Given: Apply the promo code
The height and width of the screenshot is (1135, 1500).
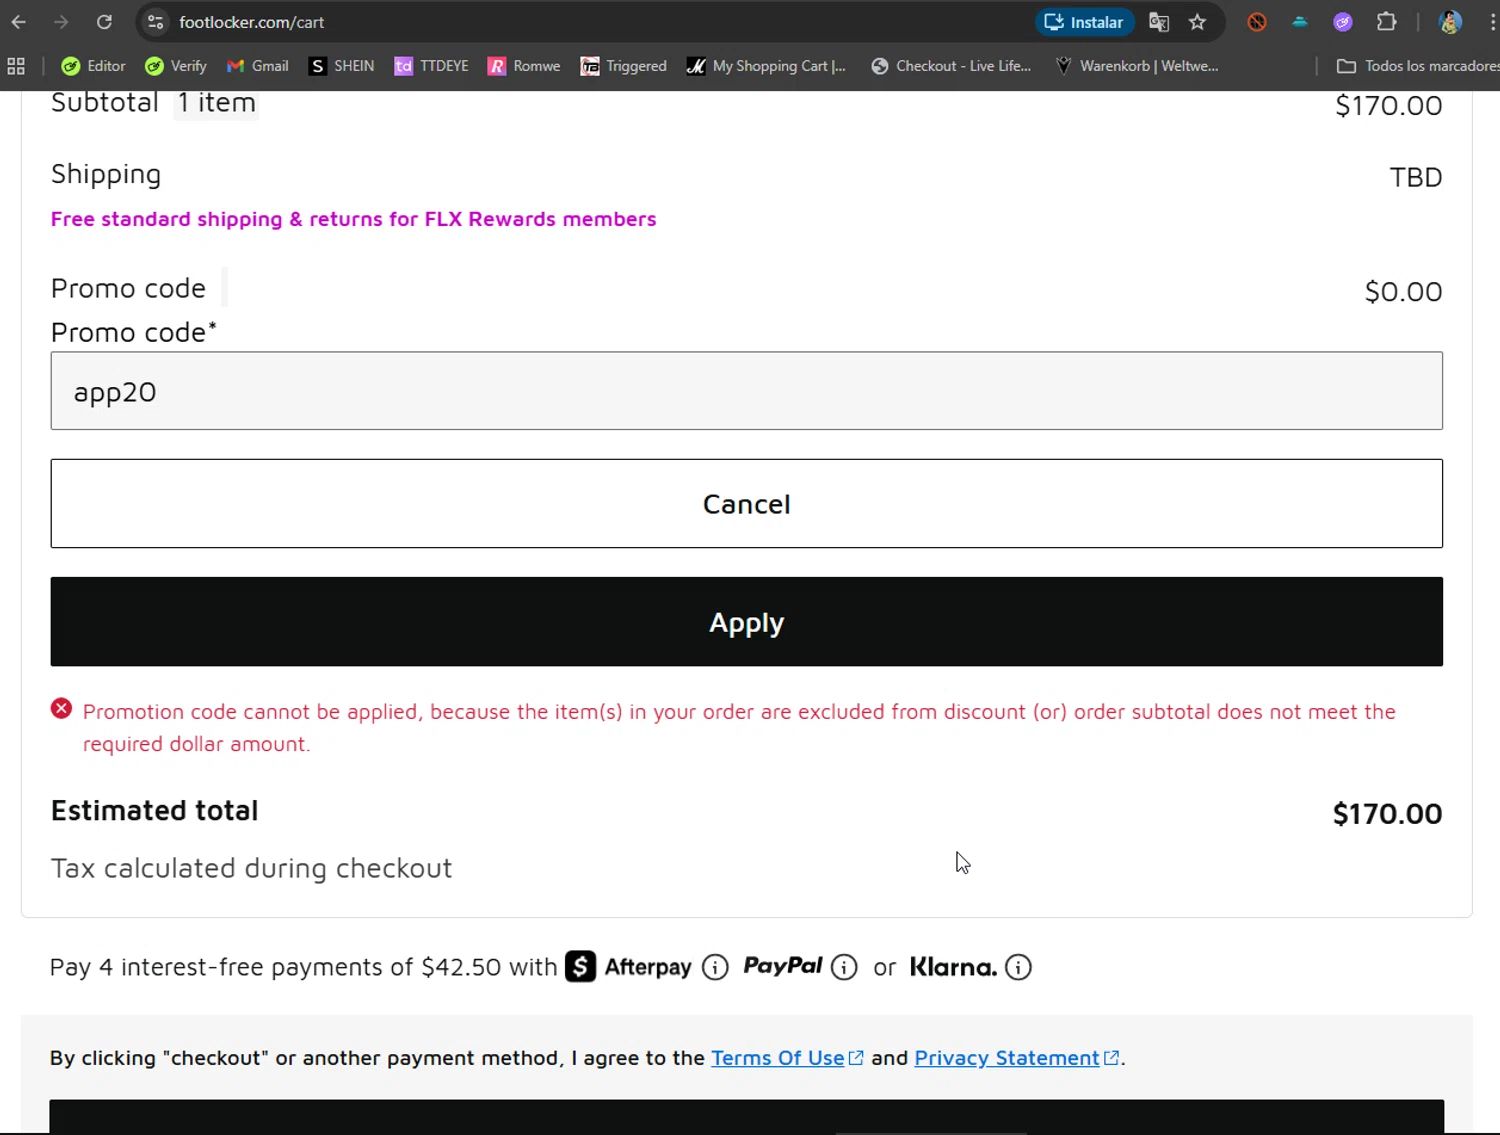Looking at the screenshot, I should [746, 622].
